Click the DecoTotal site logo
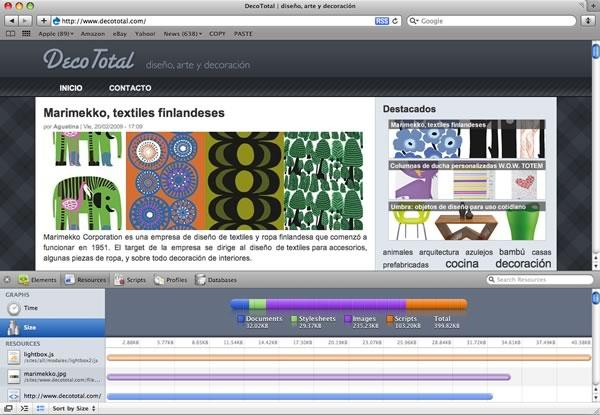Image resolution: width=600 pixels, height=415 pixels. 89,59
